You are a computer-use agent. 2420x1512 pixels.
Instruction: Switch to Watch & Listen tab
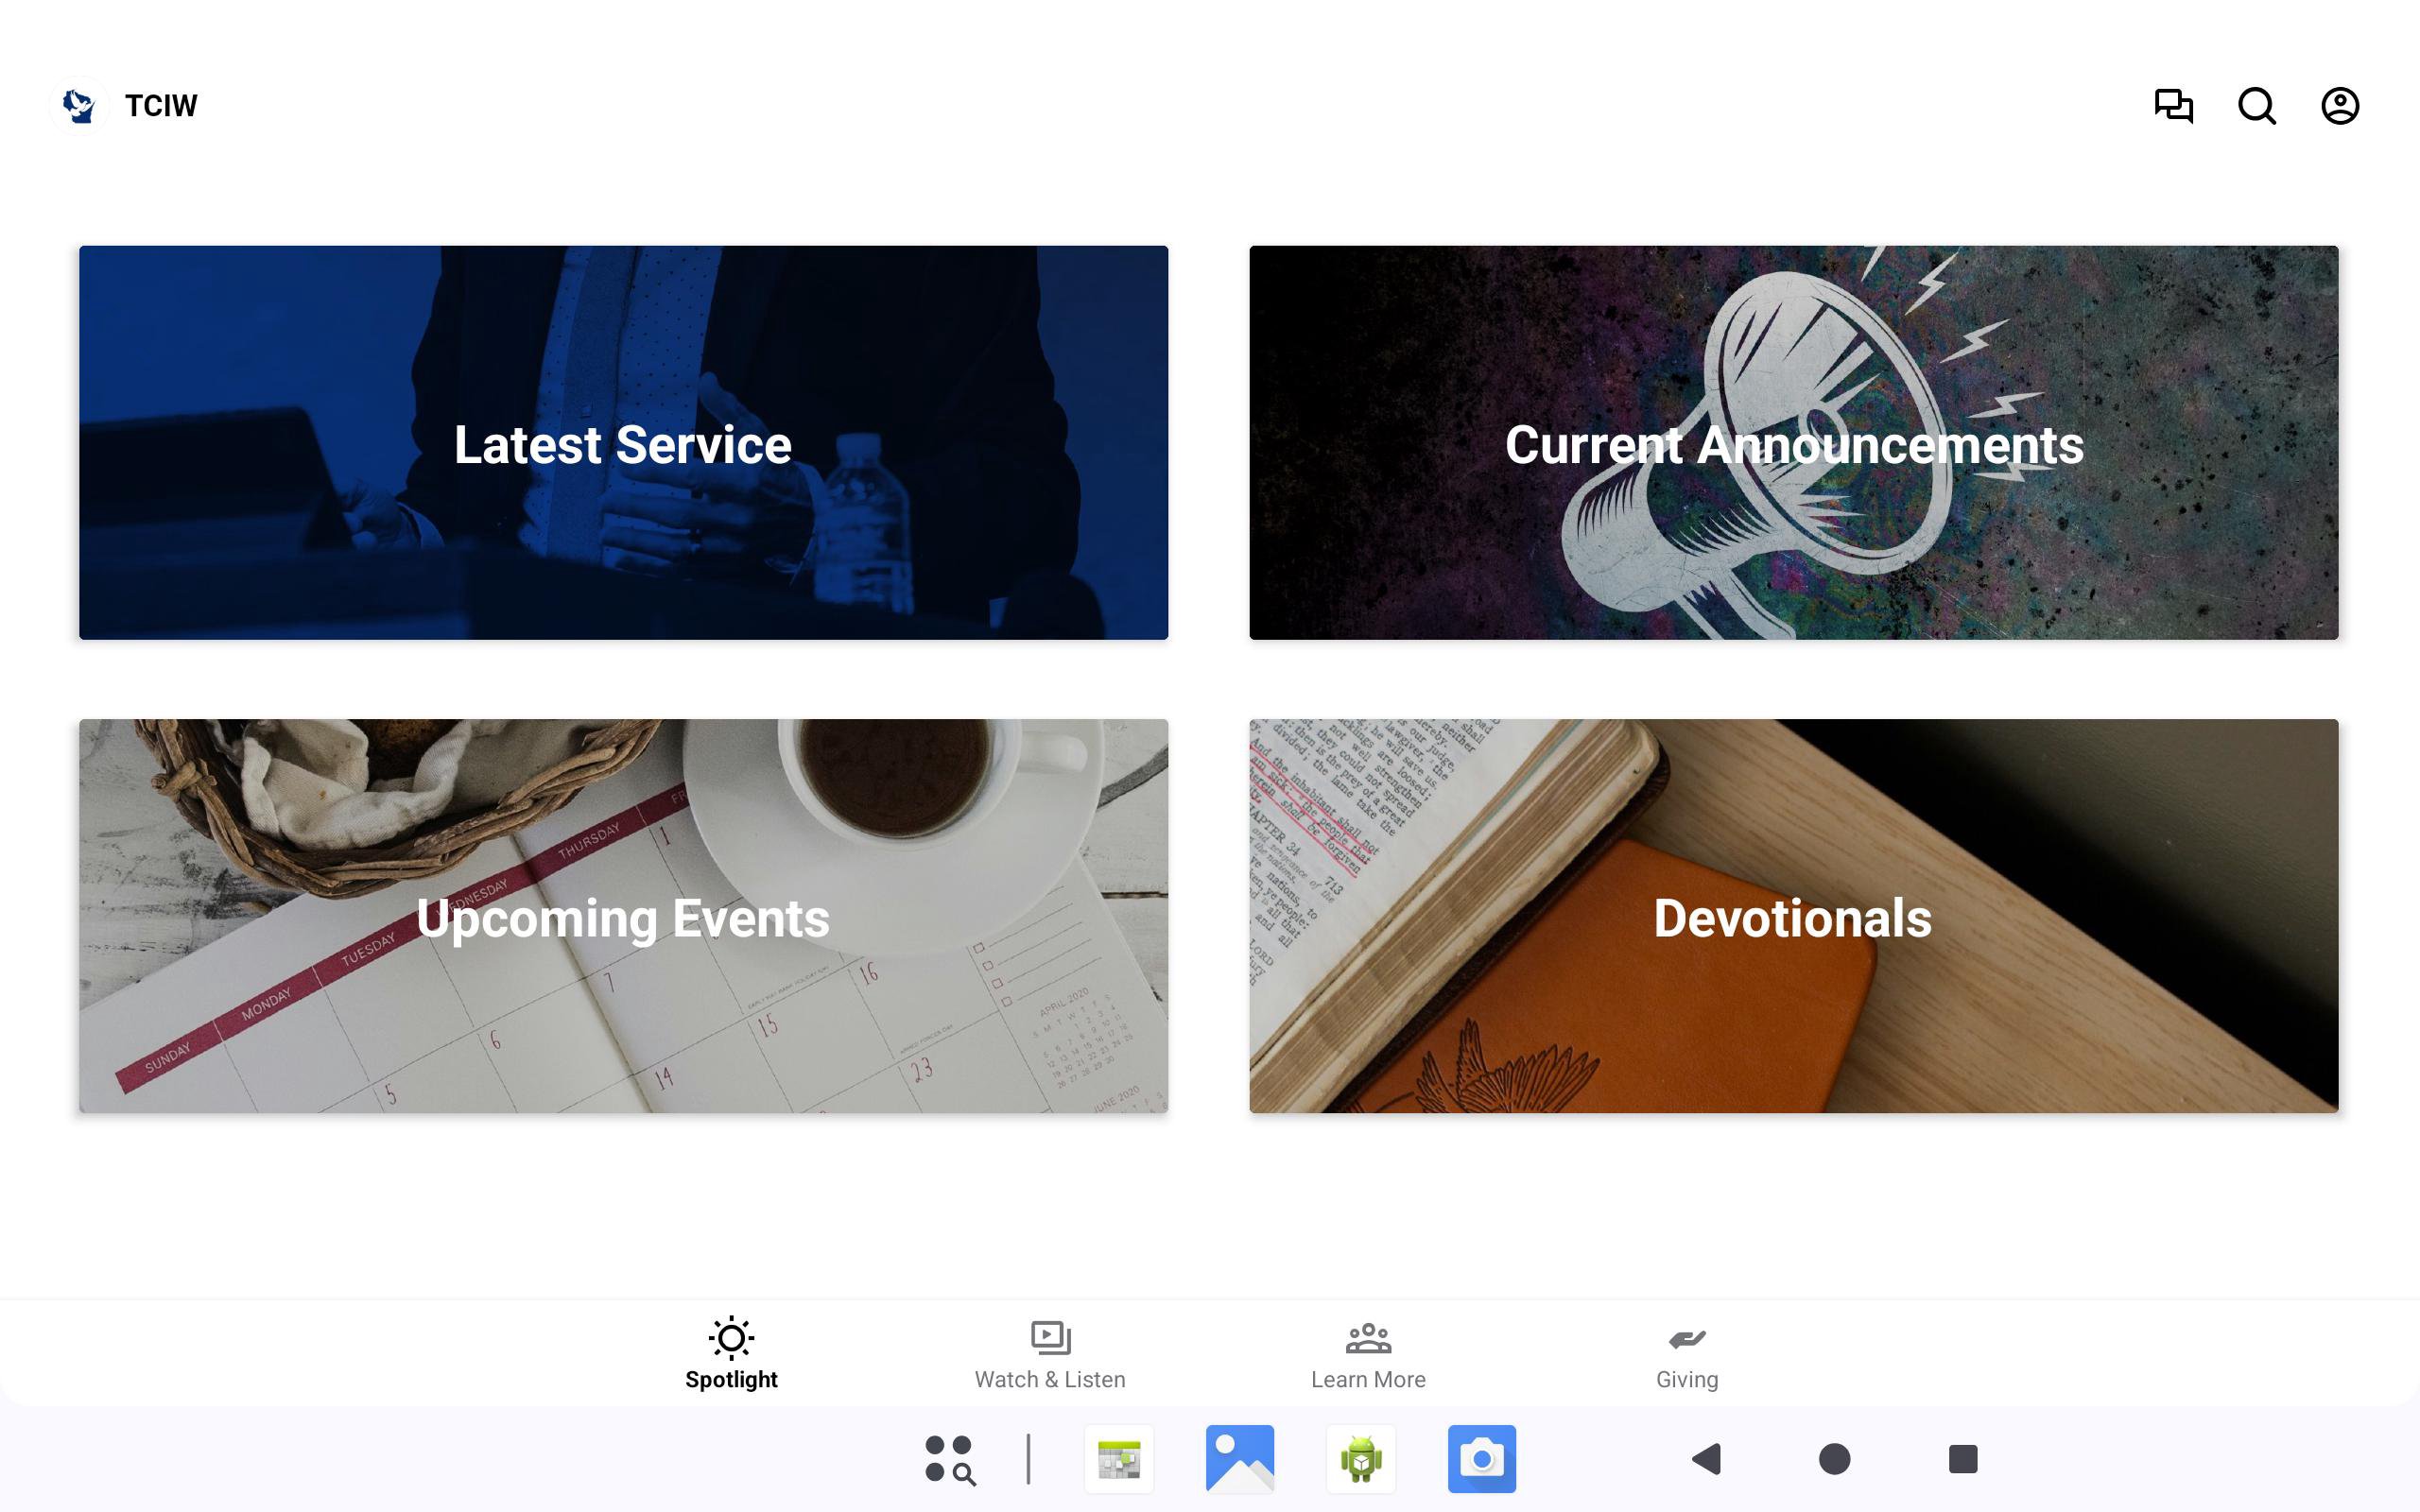[x=1050, y=1353]
